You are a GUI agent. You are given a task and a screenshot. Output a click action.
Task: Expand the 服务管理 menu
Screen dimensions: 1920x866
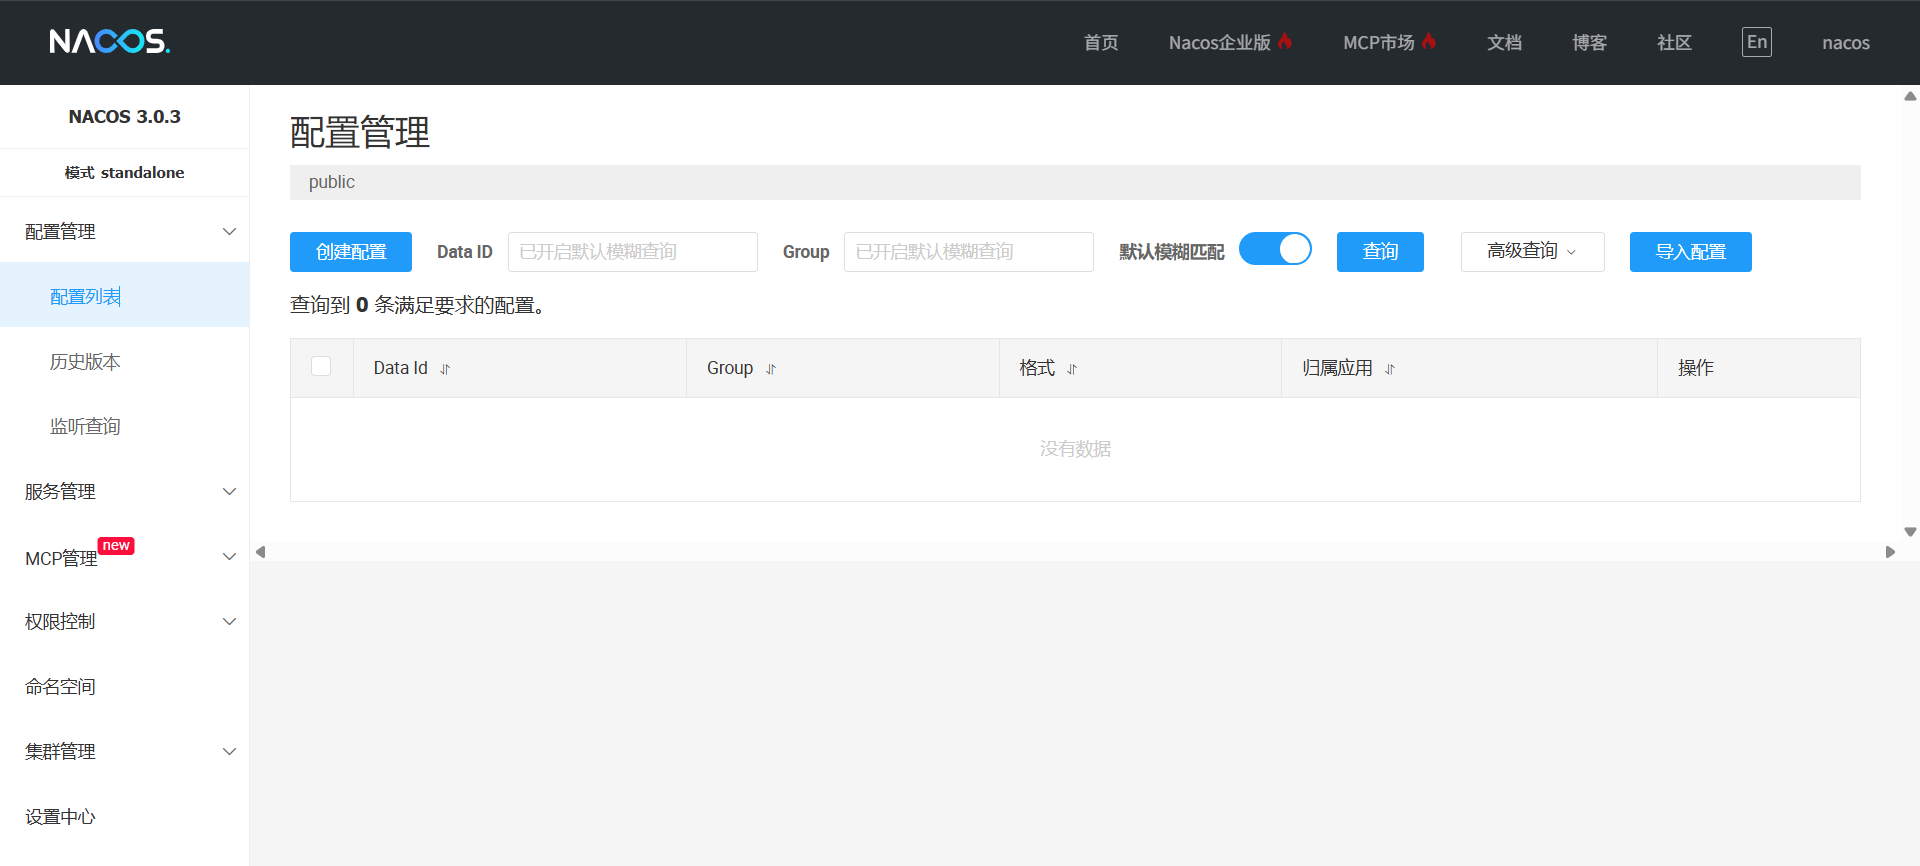tap(125, 491)
